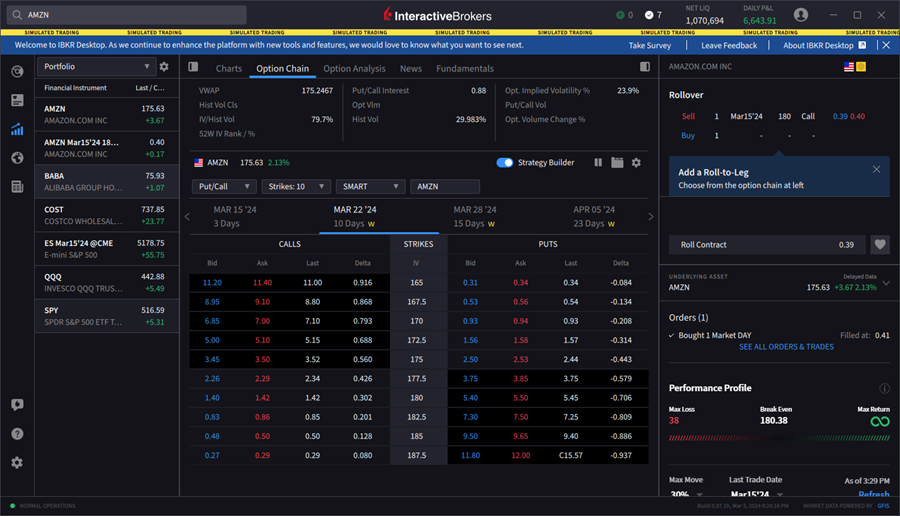Select QQQ in the portfolio list
This screenshot has width=900, height=516.
(107, 282)
